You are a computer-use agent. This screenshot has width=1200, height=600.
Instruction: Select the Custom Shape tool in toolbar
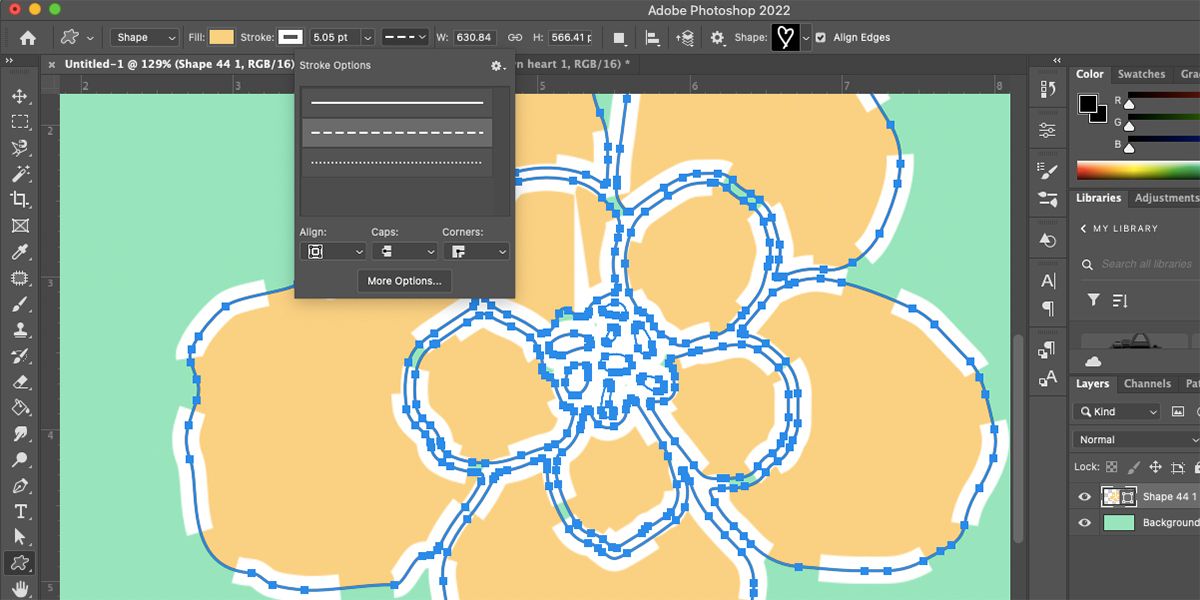(20, 563)
